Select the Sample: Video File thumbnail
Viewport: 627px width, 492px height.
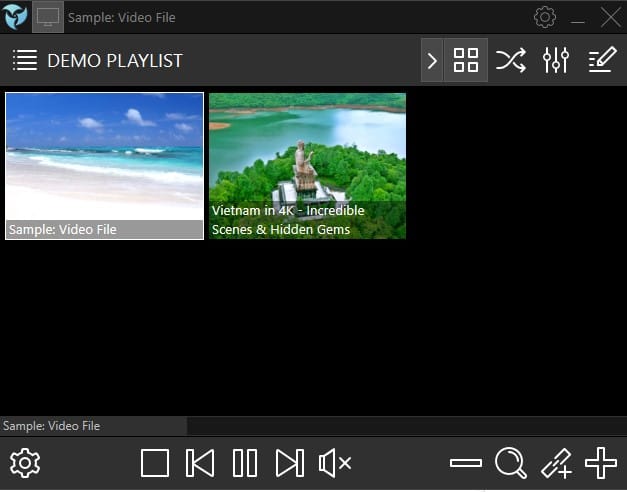pos(104,166)
